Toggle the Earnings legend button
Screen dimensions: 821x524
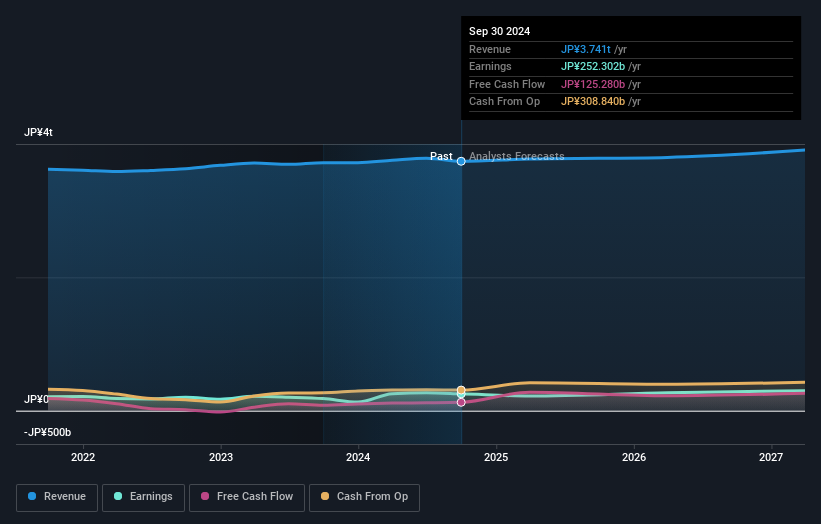pyautogui.click(x=143, y=497)
